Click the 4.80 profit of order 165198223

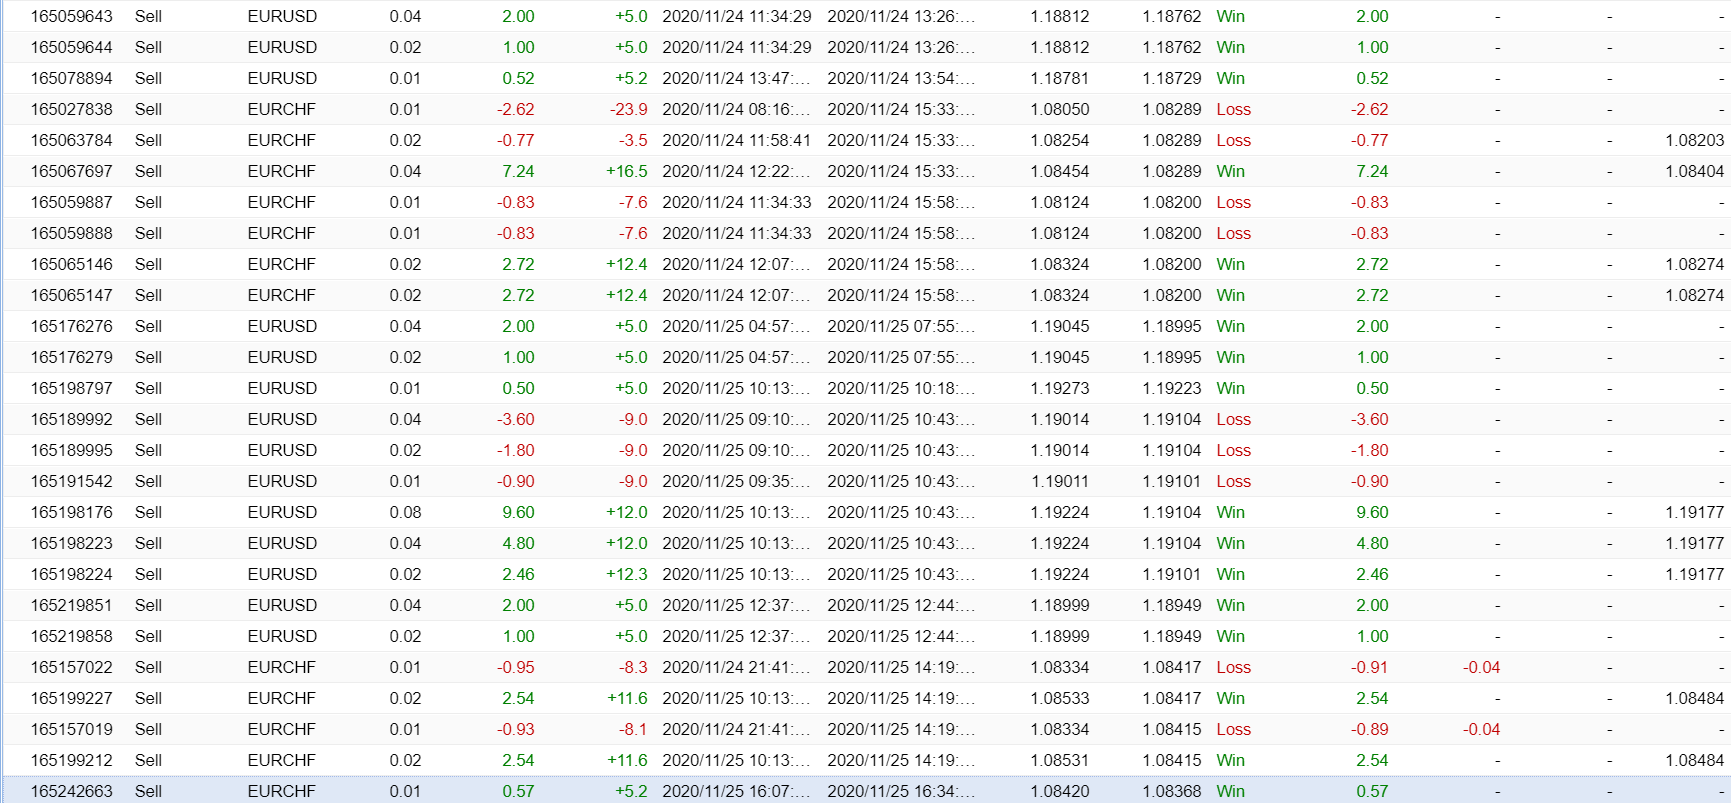[518, 543]
